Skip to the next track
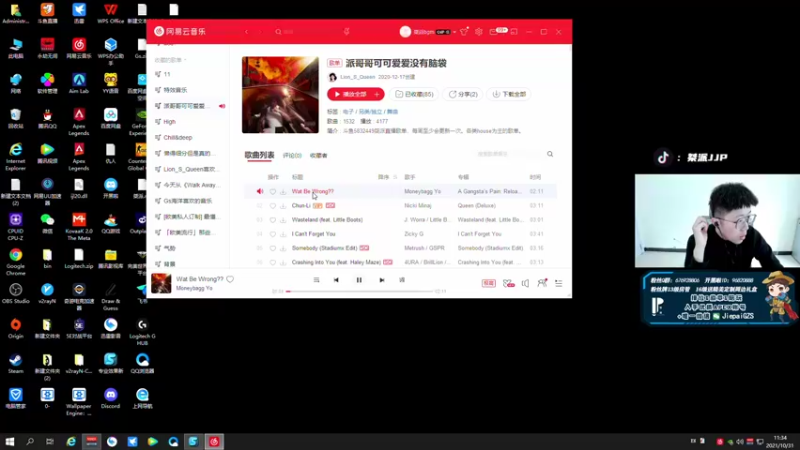Viewport: 800px width, 450px height. 382,280
